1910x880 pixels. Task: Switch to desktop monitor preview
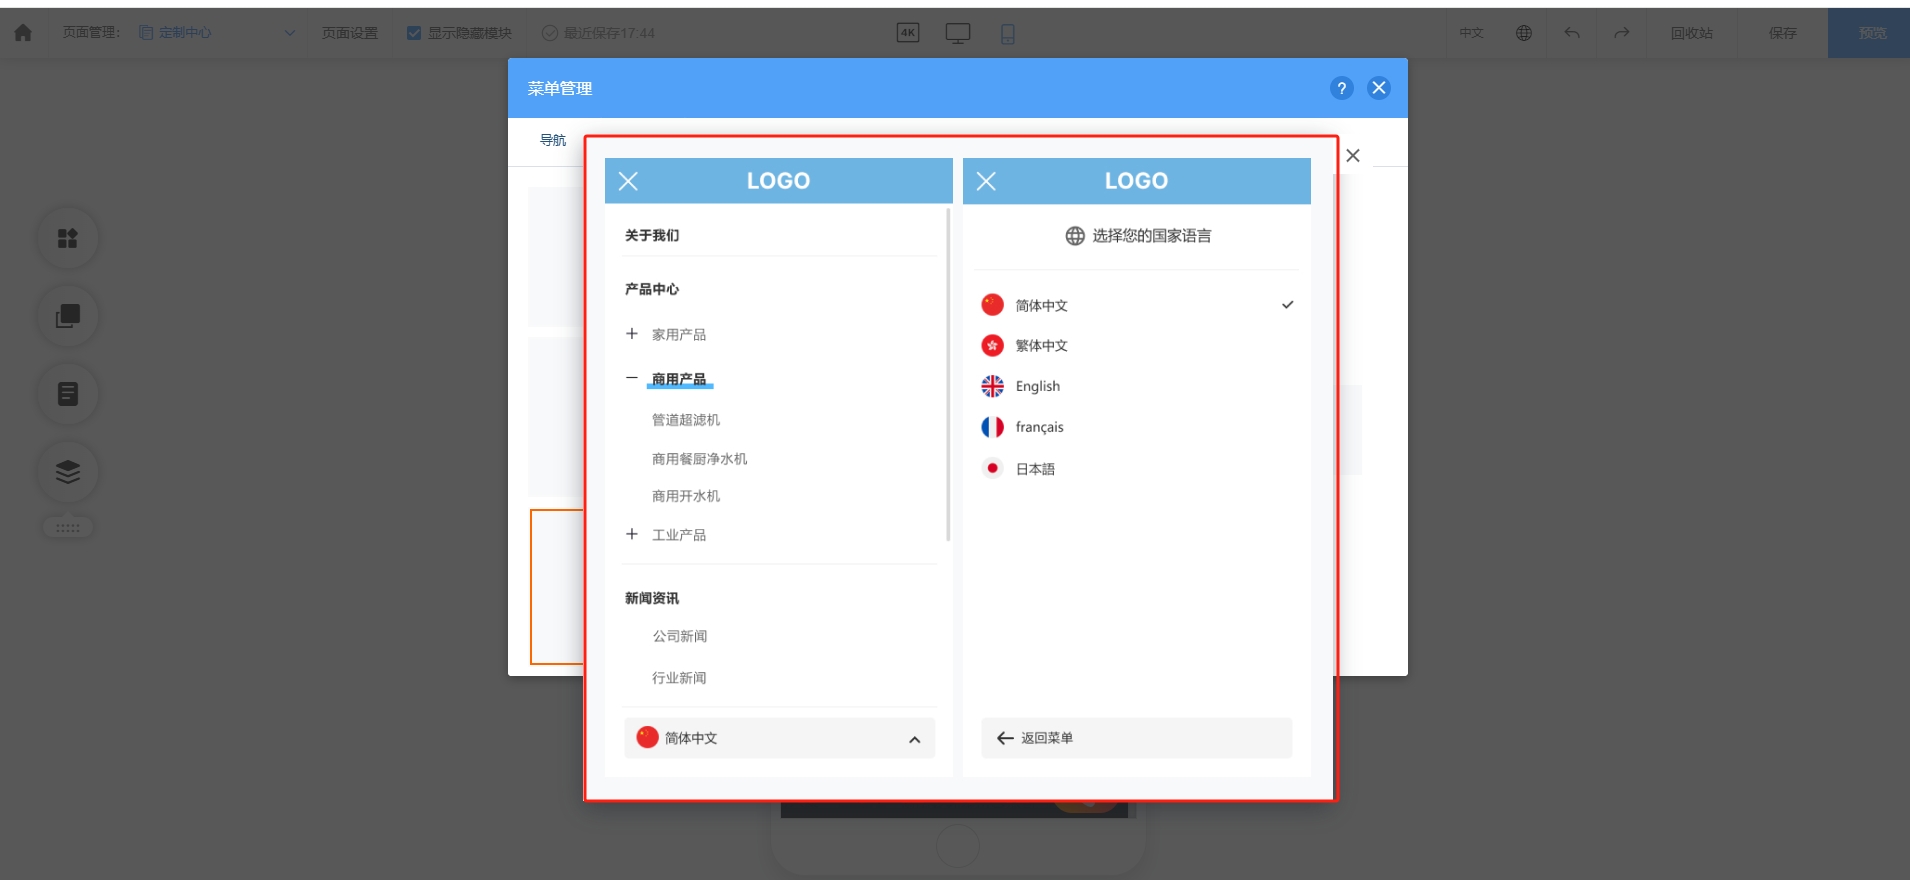point(957,33)
